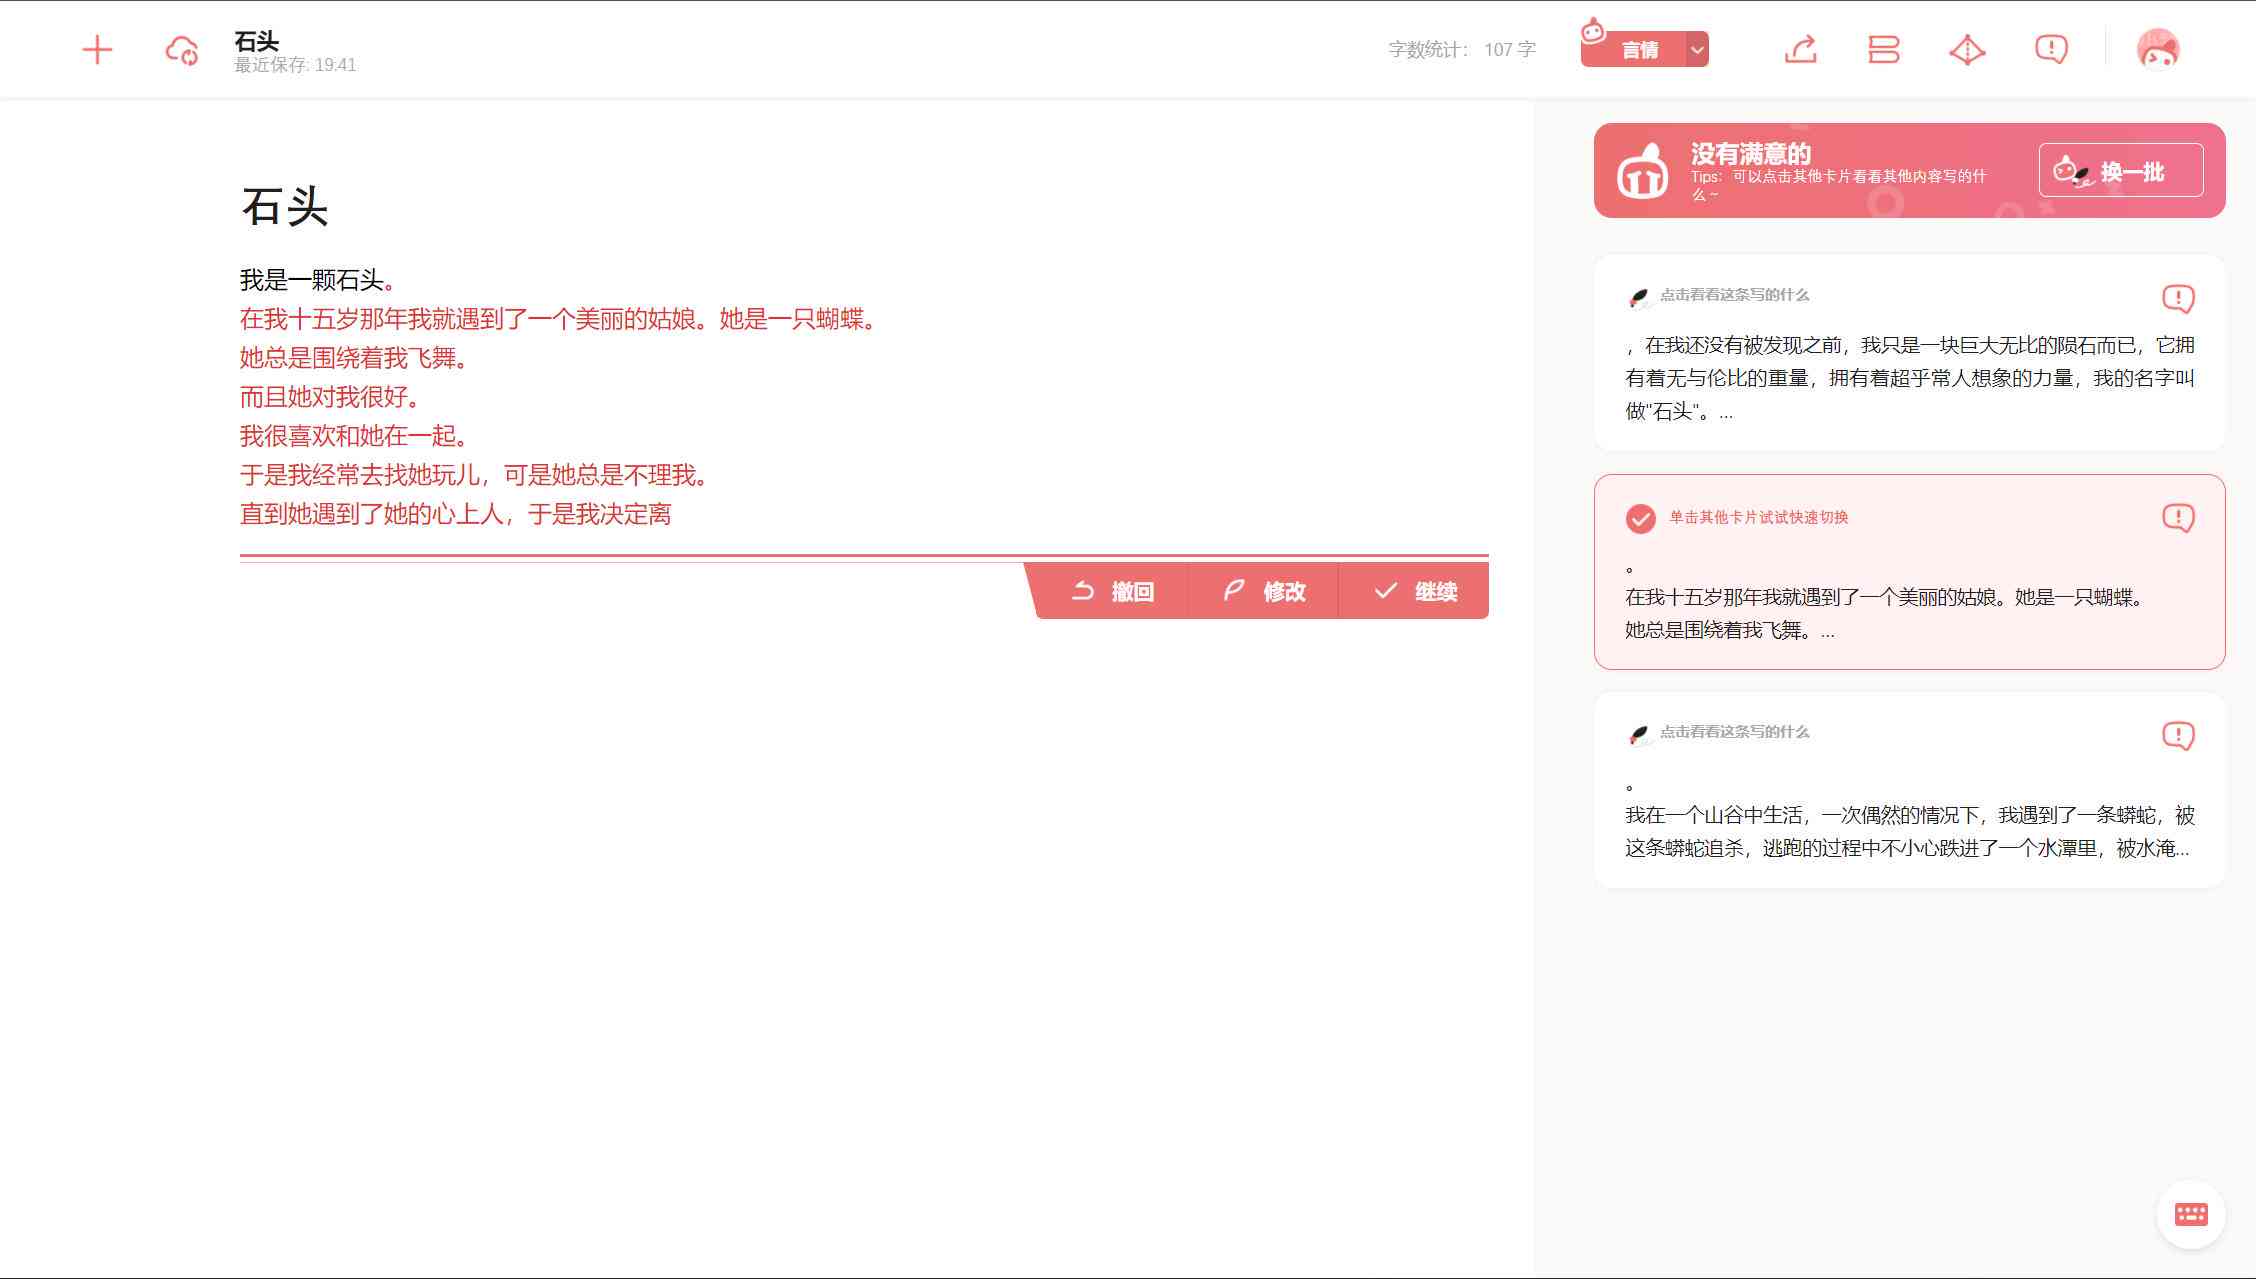
Task: Report the first suggestion card about 陨石
Action: (2178, 298)
